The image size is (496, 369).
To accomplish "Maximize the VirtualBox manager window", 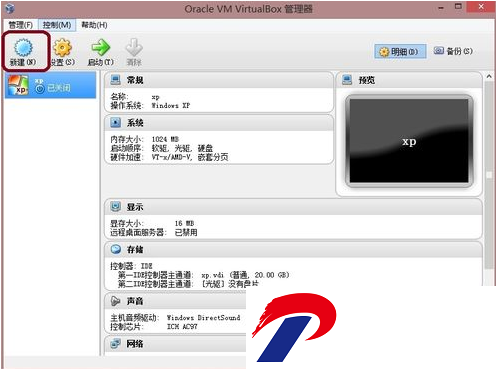I will [459, 7].
